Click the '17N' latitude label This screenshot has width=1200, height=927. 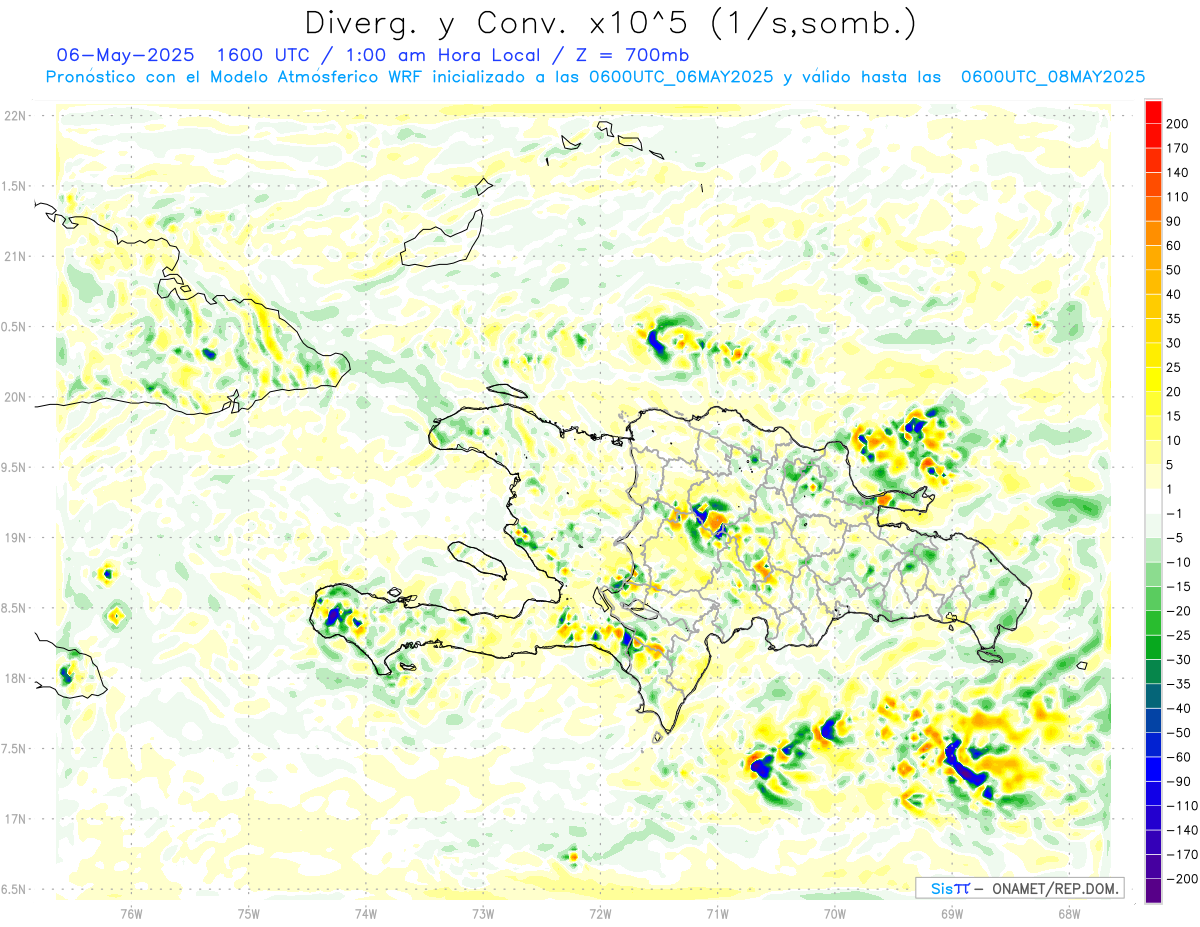click(x=15, y=819)
